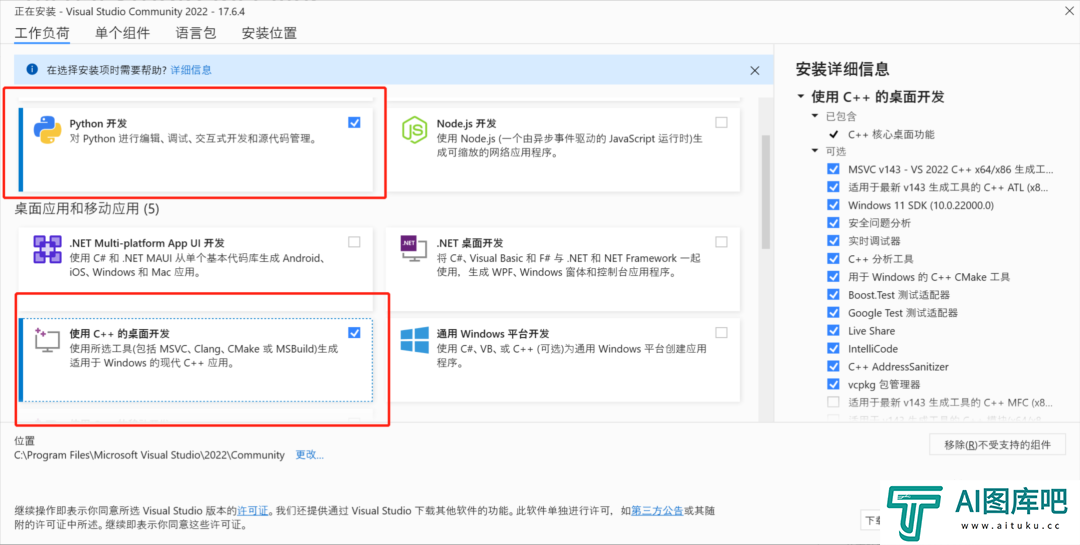Click the C++ 核心桌面功能 included item

pyautogui.click(x=891, y=134)
